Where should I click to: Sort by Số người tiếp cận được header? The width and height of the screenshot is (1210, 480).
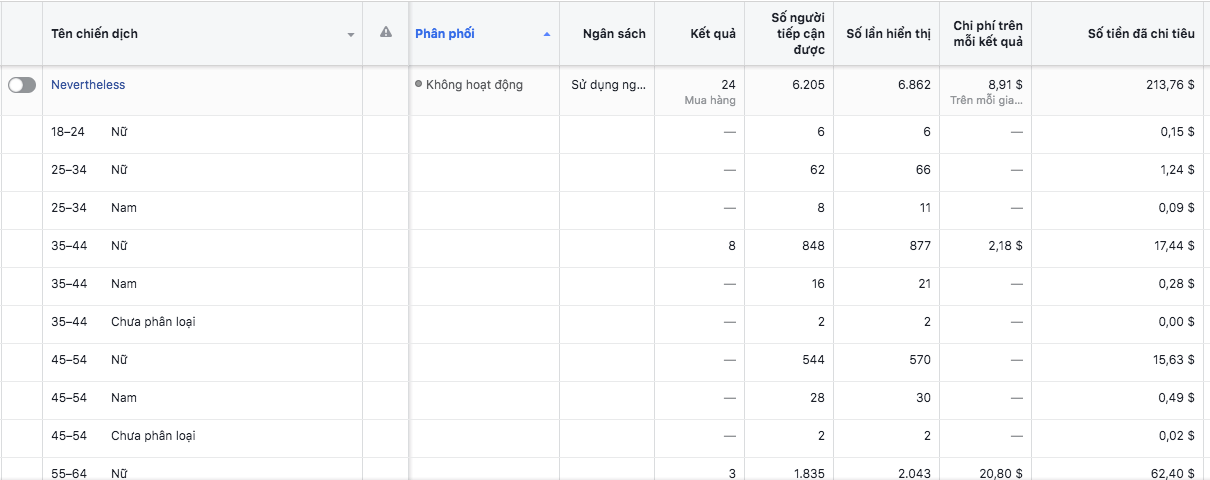[x=798, y=34]
